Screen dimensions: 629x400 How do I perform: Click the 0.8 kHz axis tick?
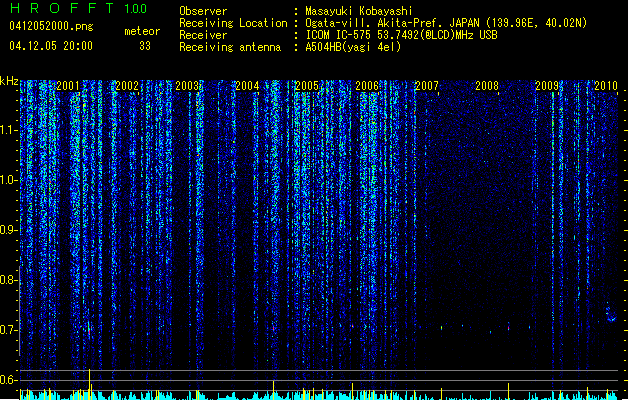[9, 280]
